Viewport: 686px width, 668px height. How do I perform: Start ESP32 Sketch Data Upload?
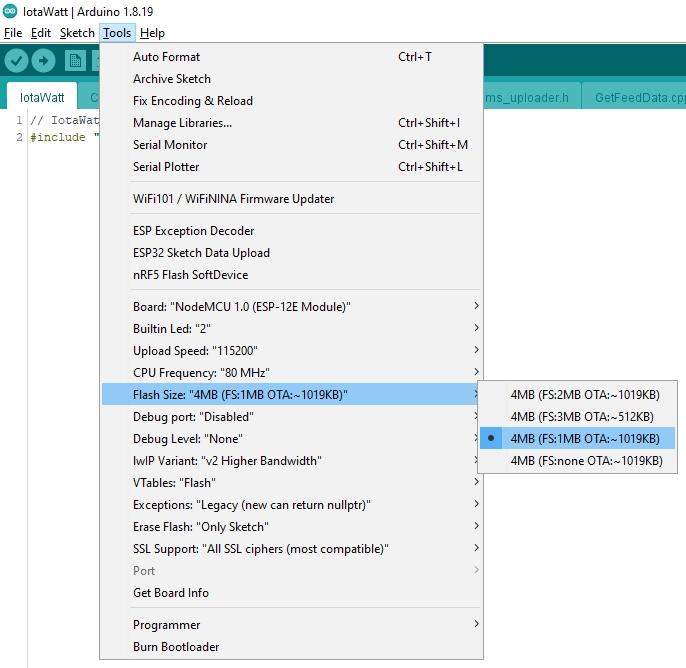point(292,252)
